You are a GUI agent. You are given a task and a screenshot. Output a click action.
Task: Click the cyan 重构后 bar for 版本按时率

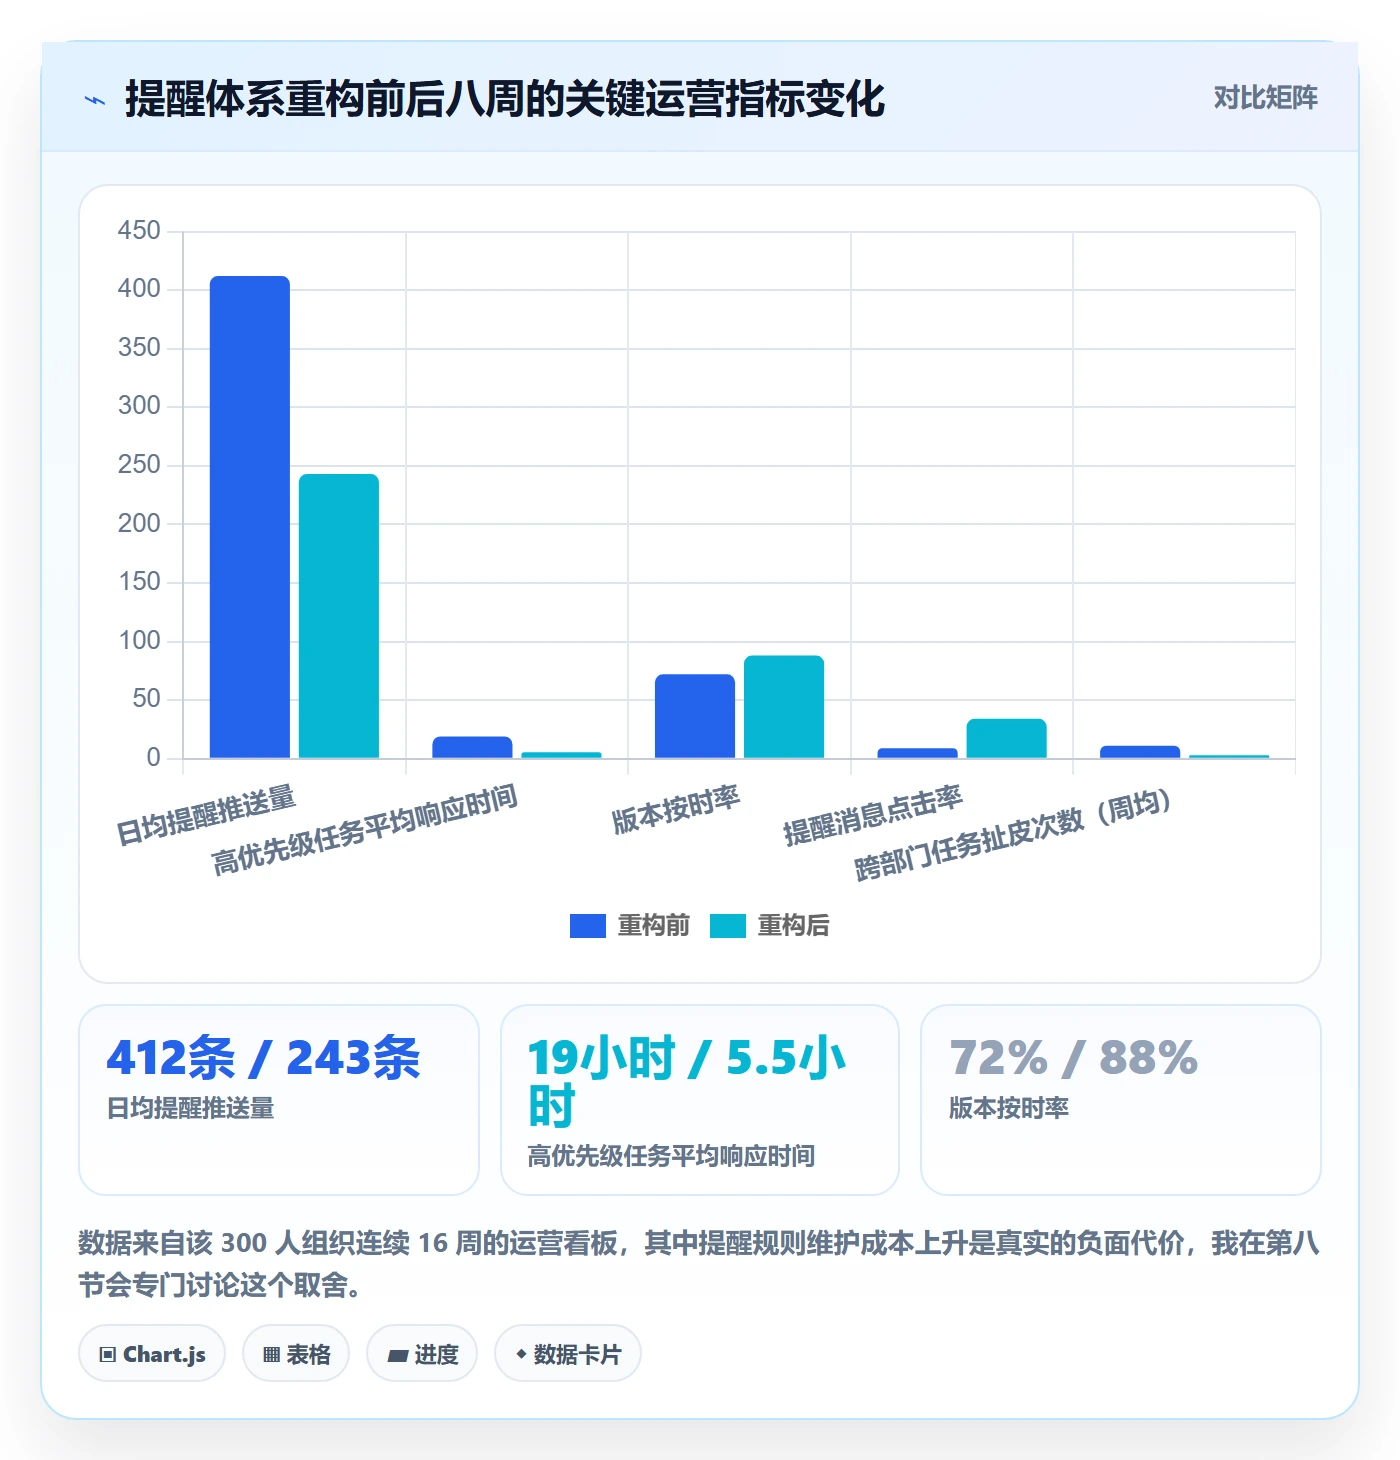point(784,707)
